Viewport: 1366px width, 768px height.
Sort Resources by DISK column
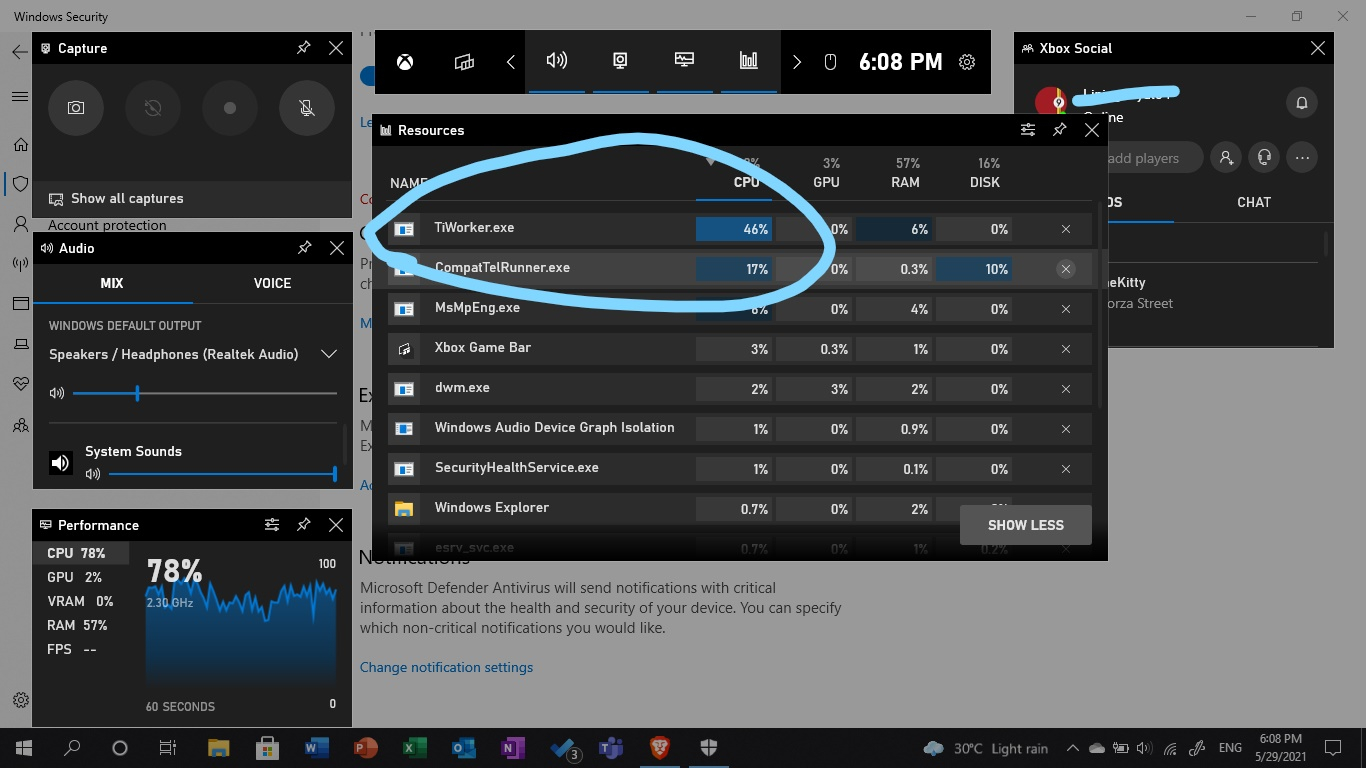coord(985,173)
